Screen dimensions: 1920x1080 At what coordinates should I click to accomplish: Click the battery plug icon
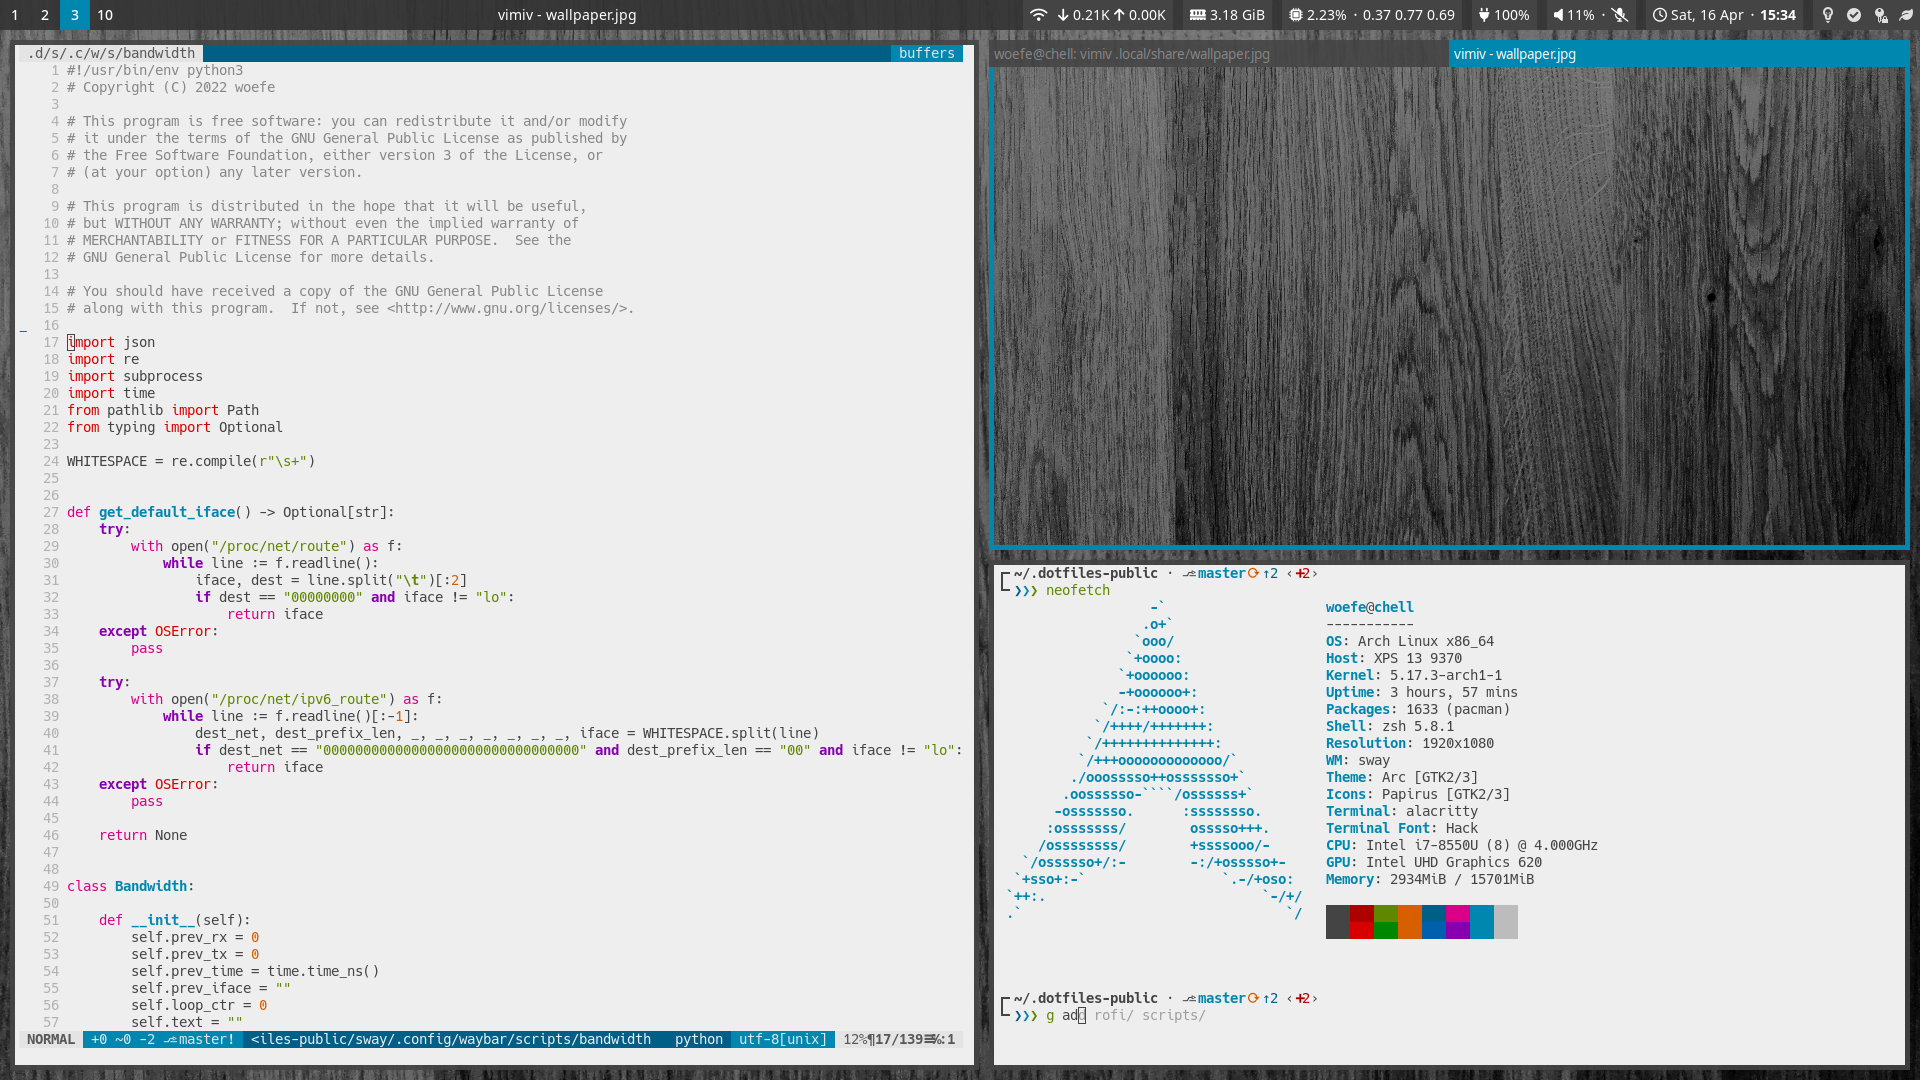(1484, 15)
